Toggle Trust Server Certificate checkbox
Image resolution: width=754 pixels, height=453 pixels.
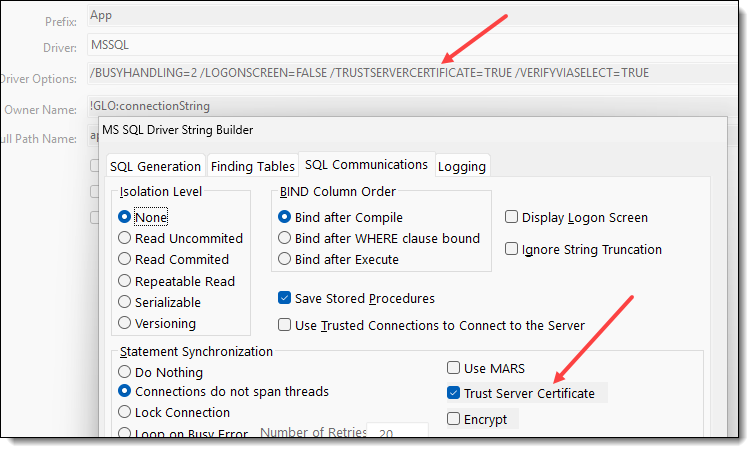(x=454, y=393)
